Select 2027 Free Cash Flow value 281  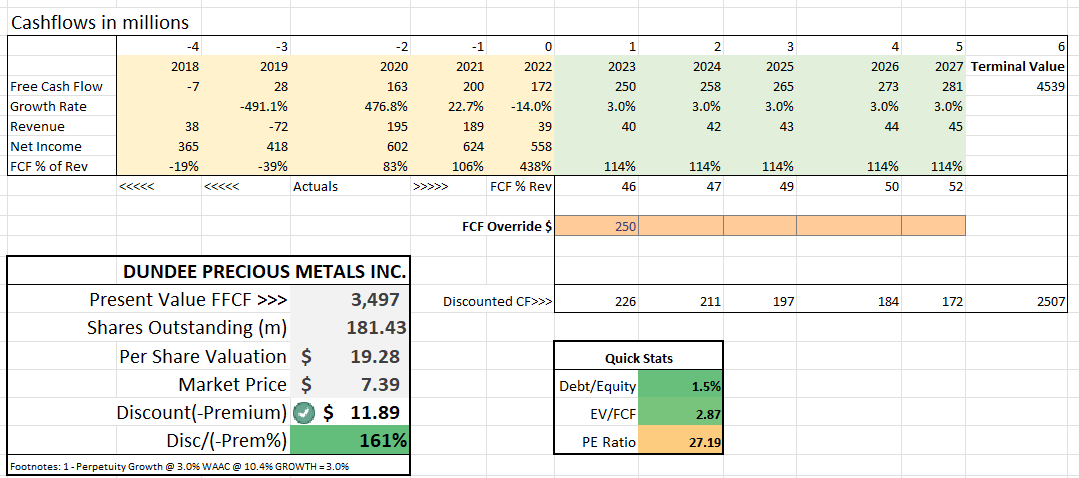click(x=934, y=87)
